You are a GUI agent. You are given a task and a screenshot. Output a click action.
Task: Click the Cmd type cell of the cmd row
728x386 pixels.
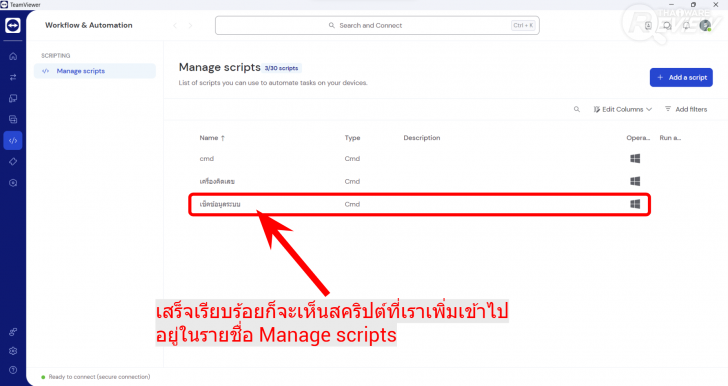tap(352, 158)
